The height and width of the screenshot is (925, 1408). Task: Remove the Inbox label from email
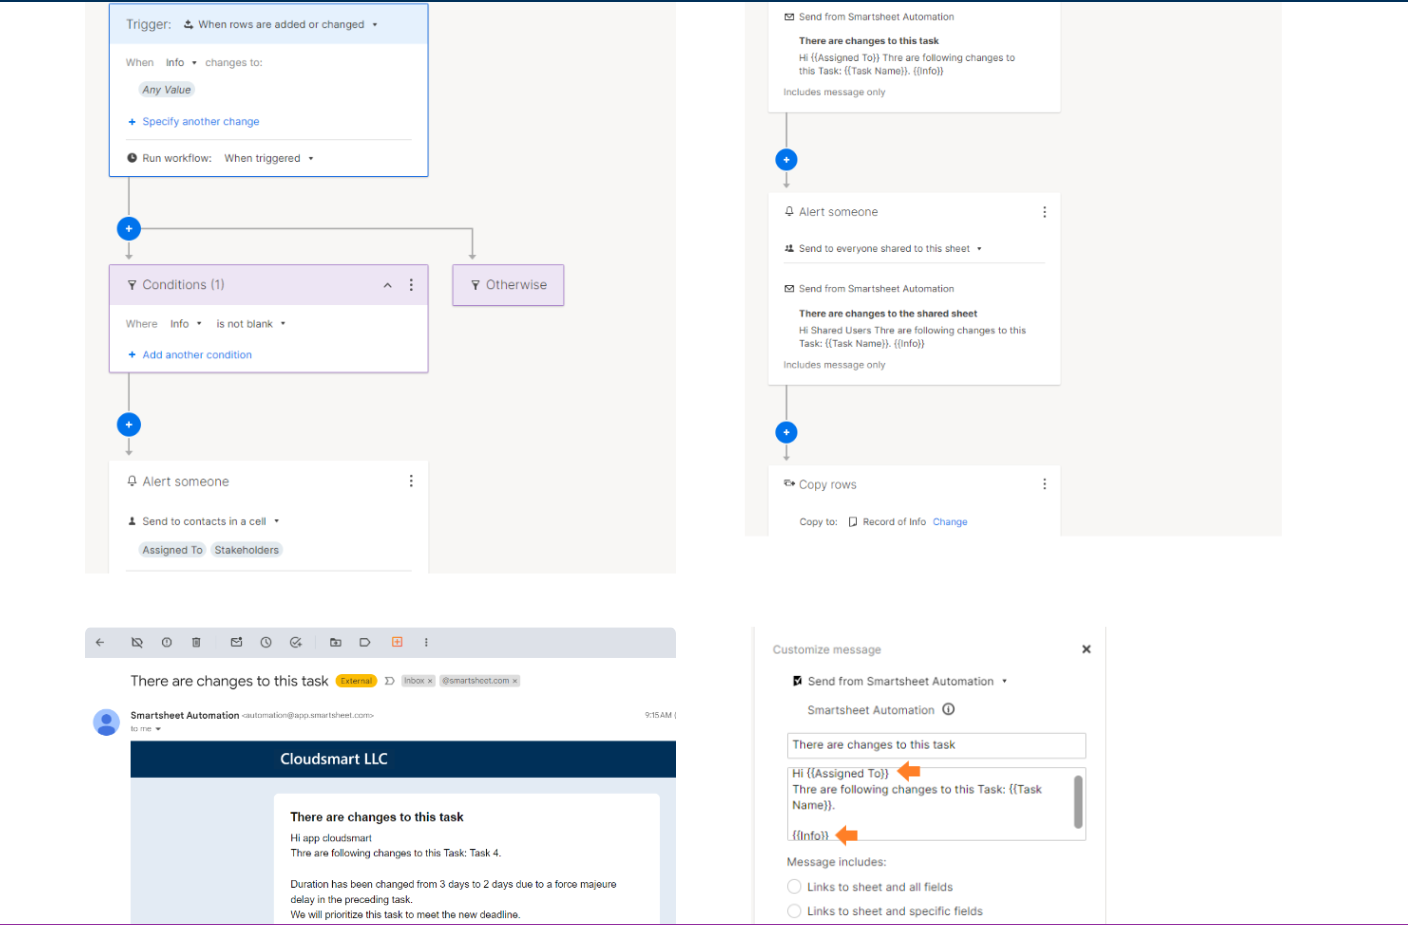(430, 681)
